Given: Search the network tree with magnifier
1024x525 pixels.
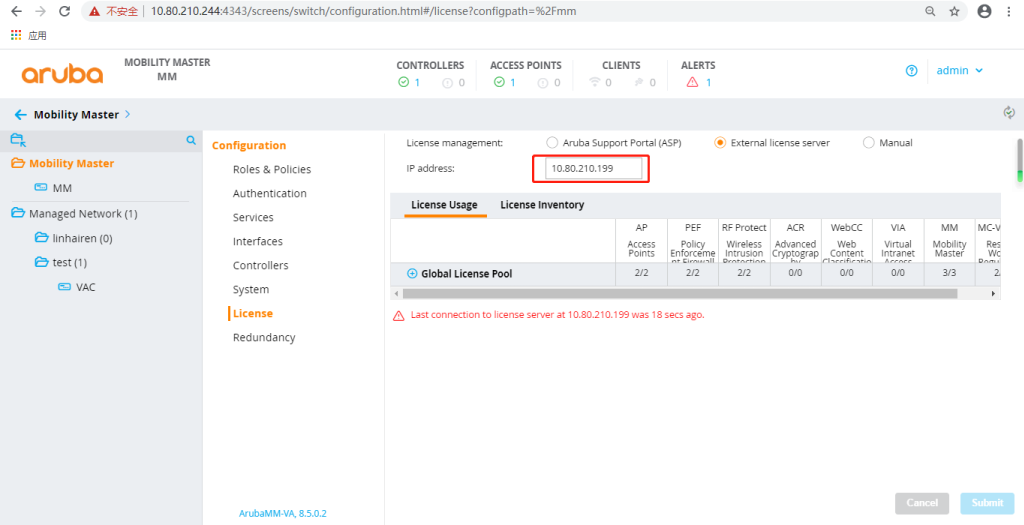Looking at the screenshot, I should tap(191, 140).
